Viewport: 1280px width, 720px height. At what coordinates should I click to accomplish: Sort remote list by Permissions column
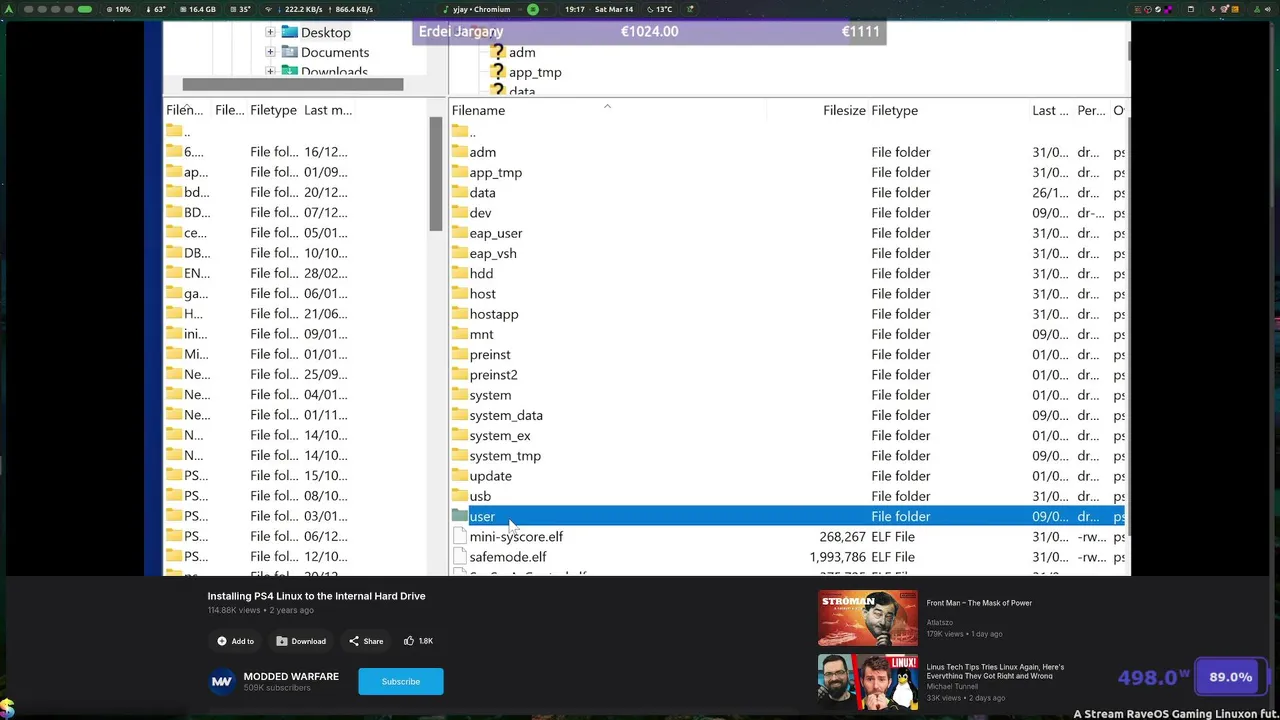[1091, 110]
